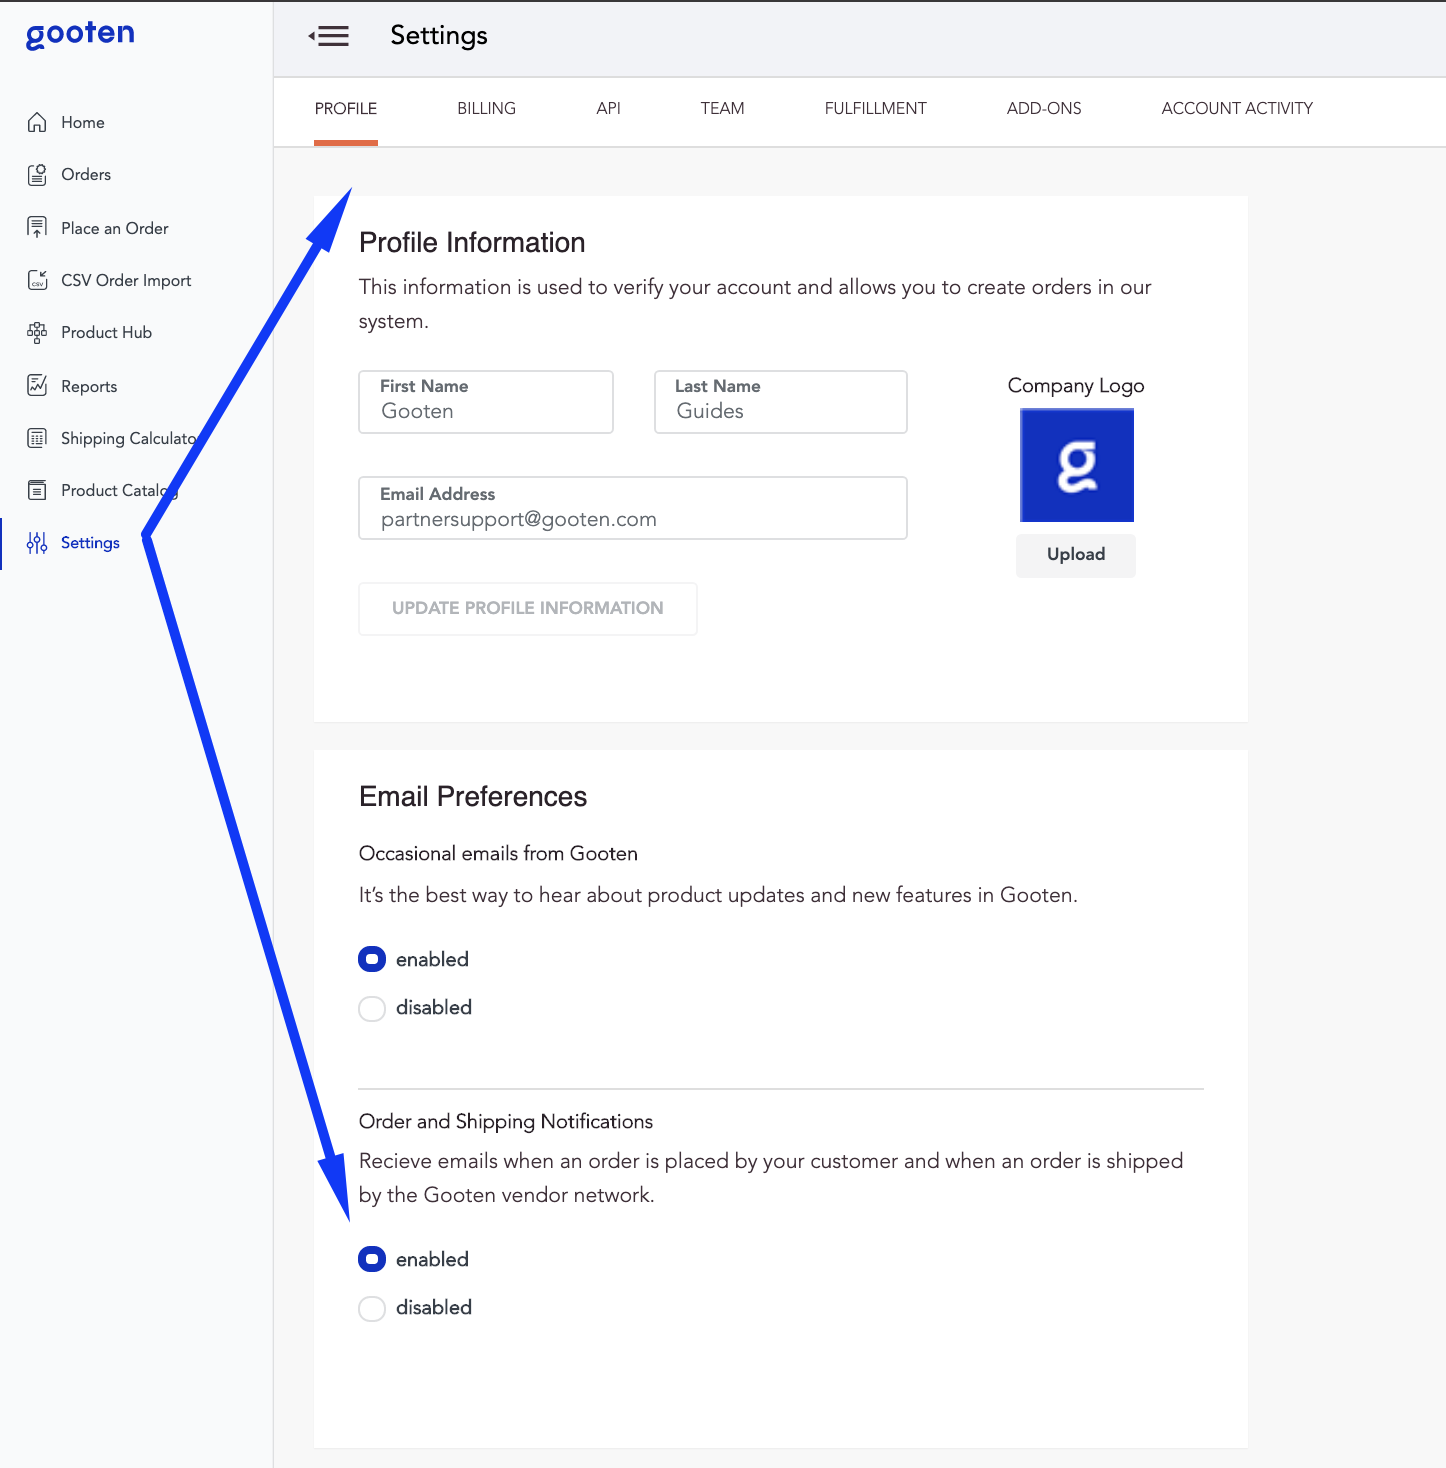Click the blue company logo thumbnail
Image resolution: width=1446 pixels, height=1468 pixels.
(x=1076, y=465)
